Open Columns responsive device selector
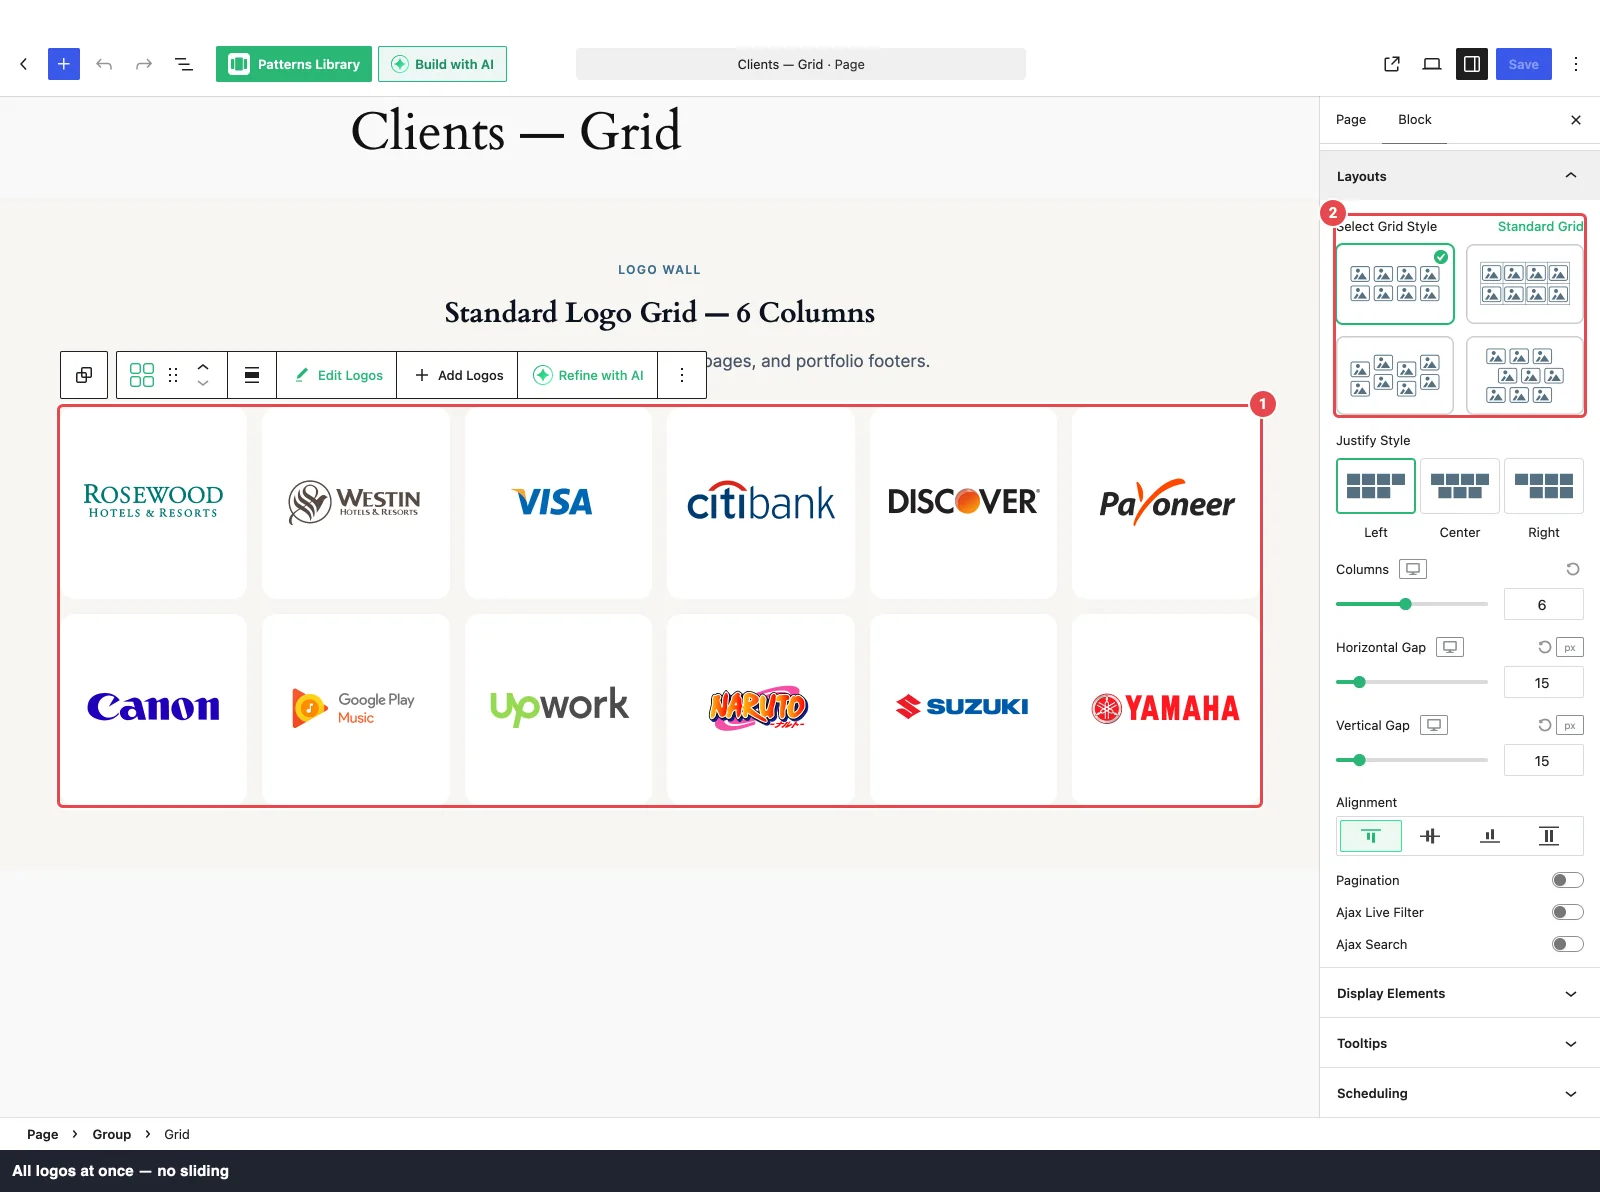1600x1192 pixels. pos(1413,569)
